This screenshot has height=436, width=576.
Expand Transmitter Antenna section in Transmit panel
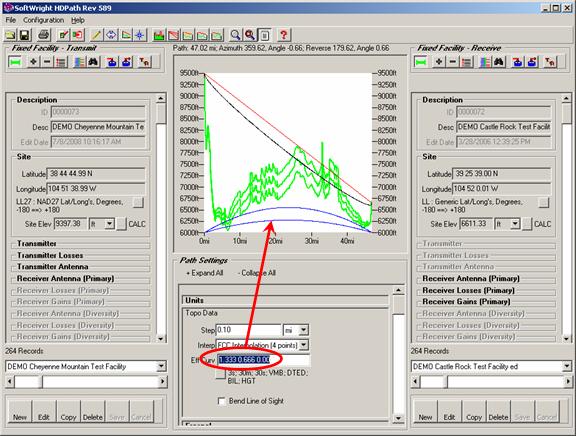pyautogui.click(x=53, y=267)
